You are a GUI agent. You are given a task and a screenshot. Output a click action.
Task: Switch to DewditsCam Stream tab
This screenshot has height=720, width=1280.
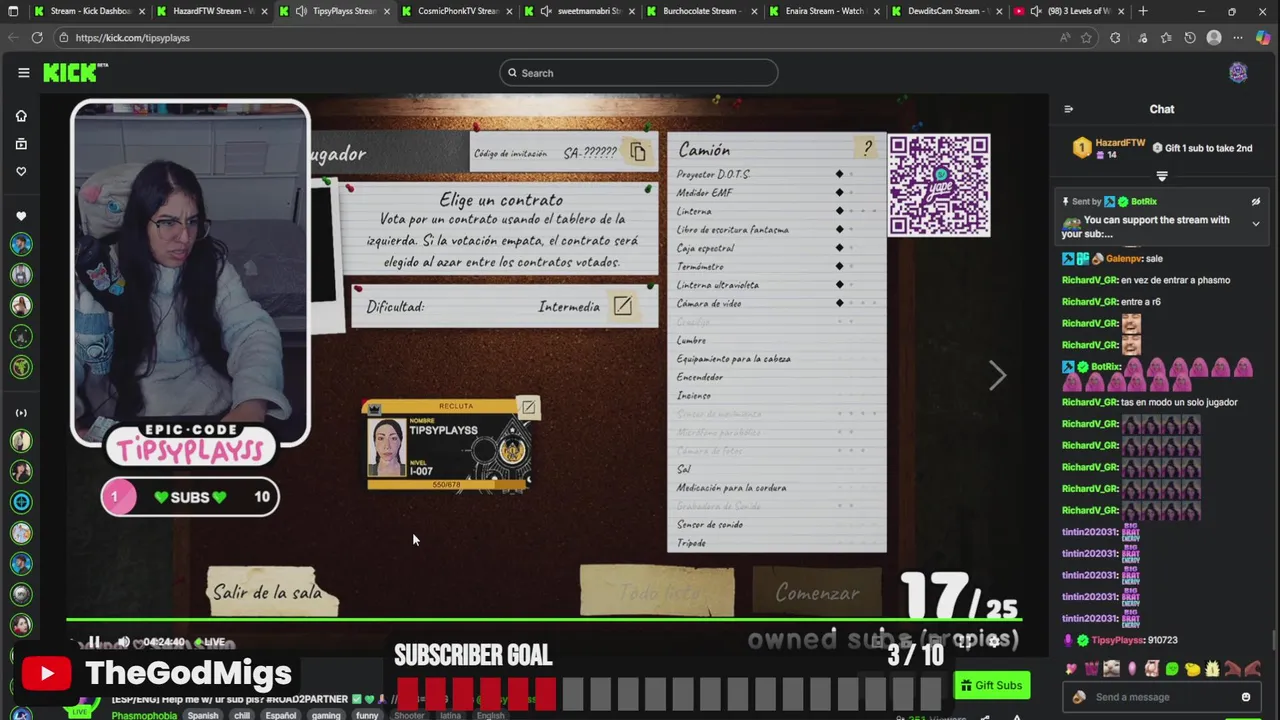pos(946,11)
